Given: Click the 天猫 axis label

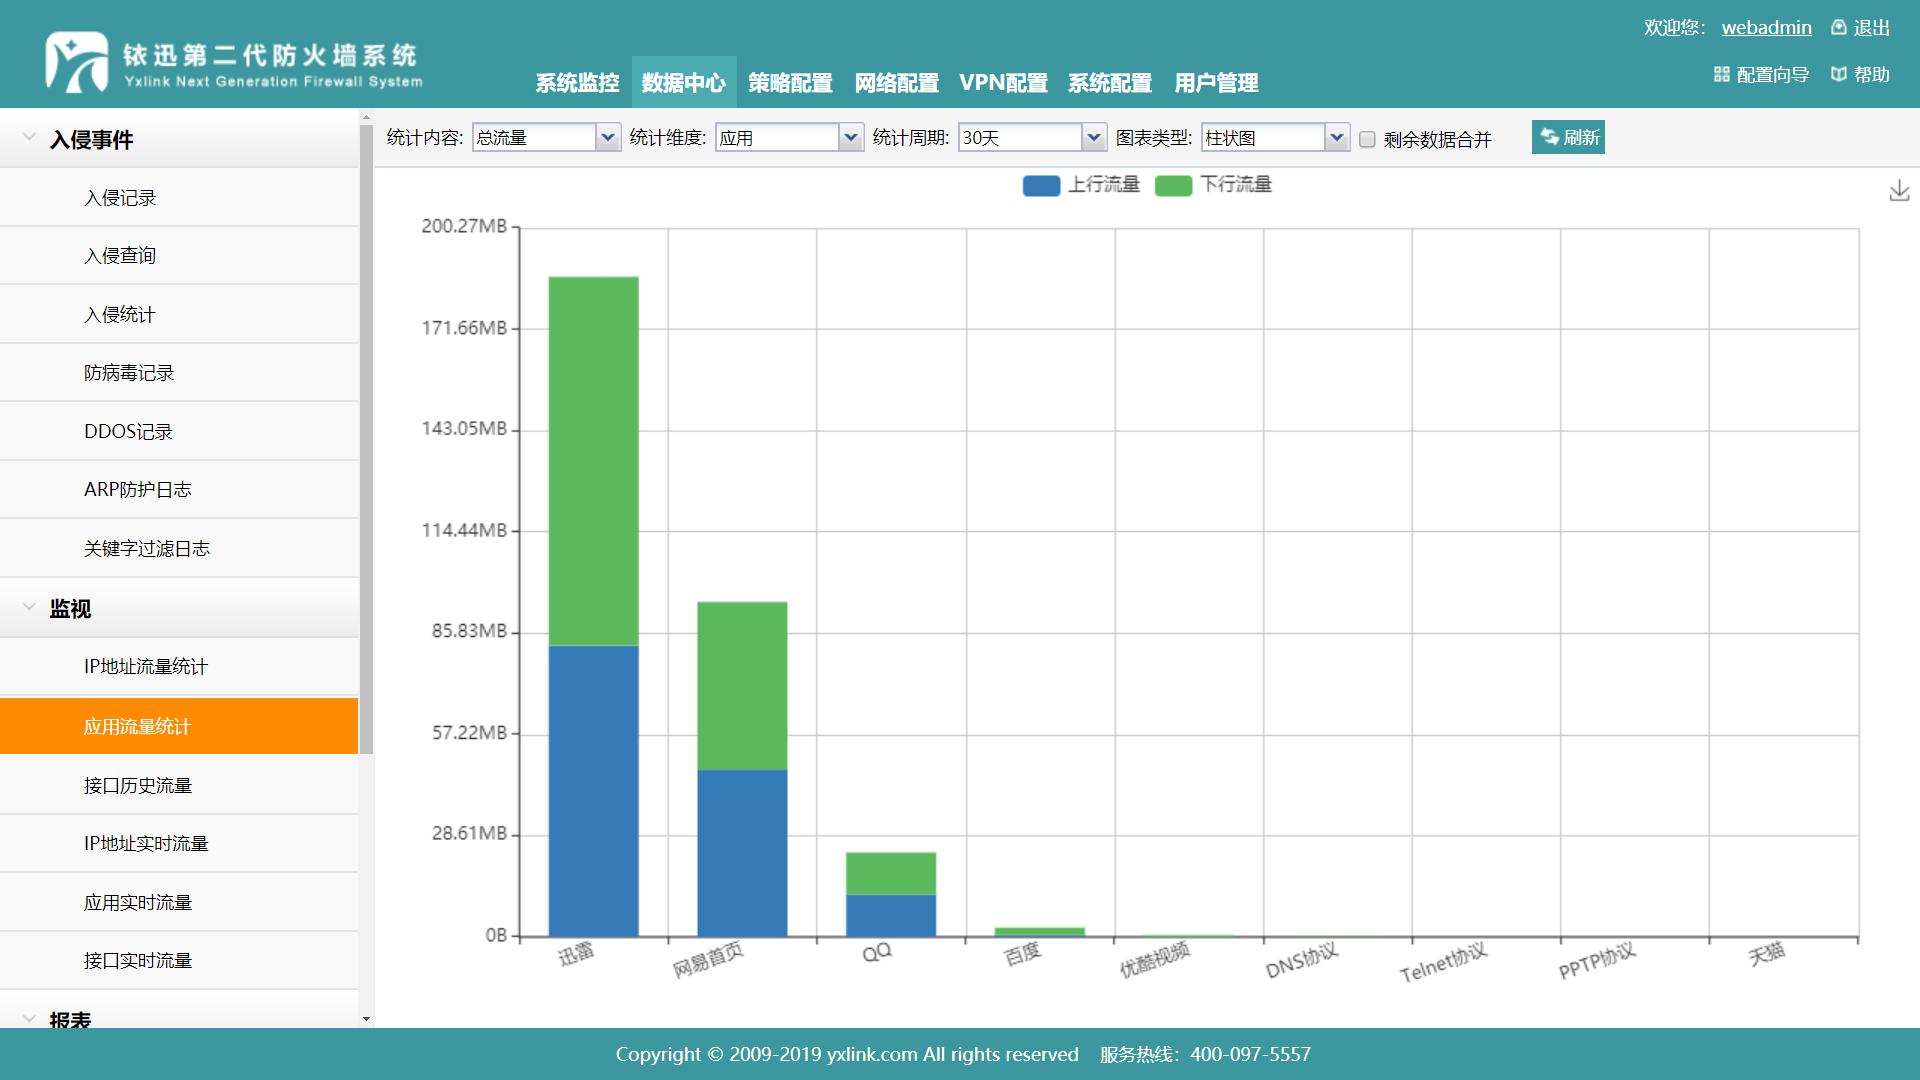Looking at the screenshot, I should pos(1767,954).
